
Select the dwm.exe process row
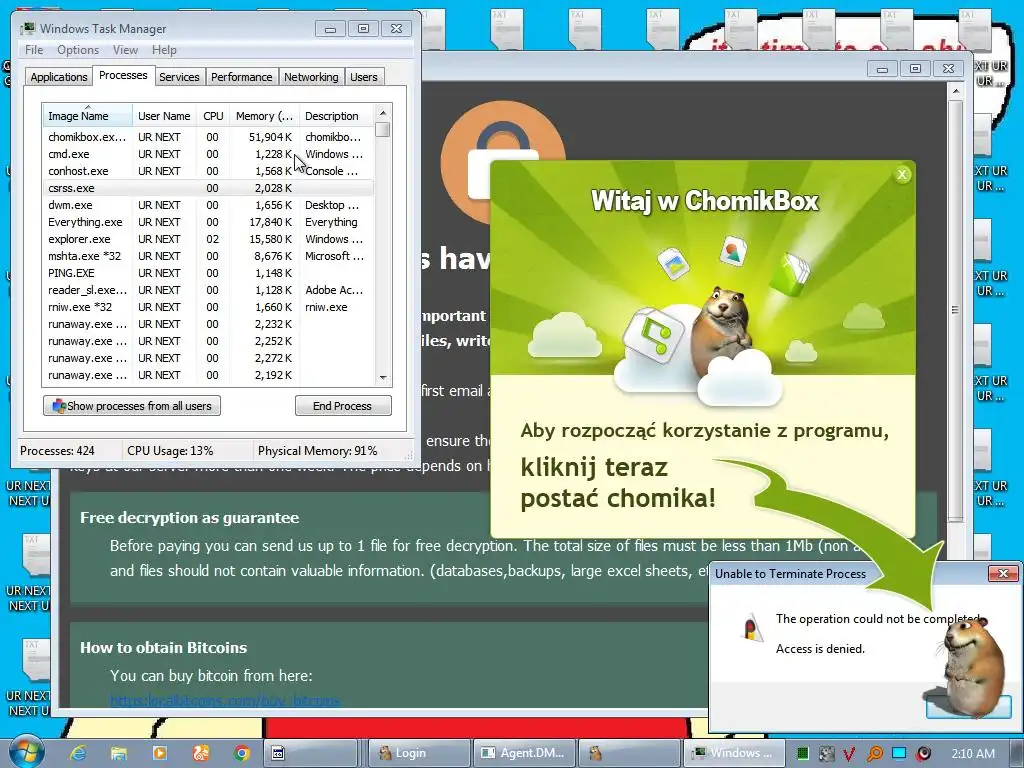pos(208,205)
